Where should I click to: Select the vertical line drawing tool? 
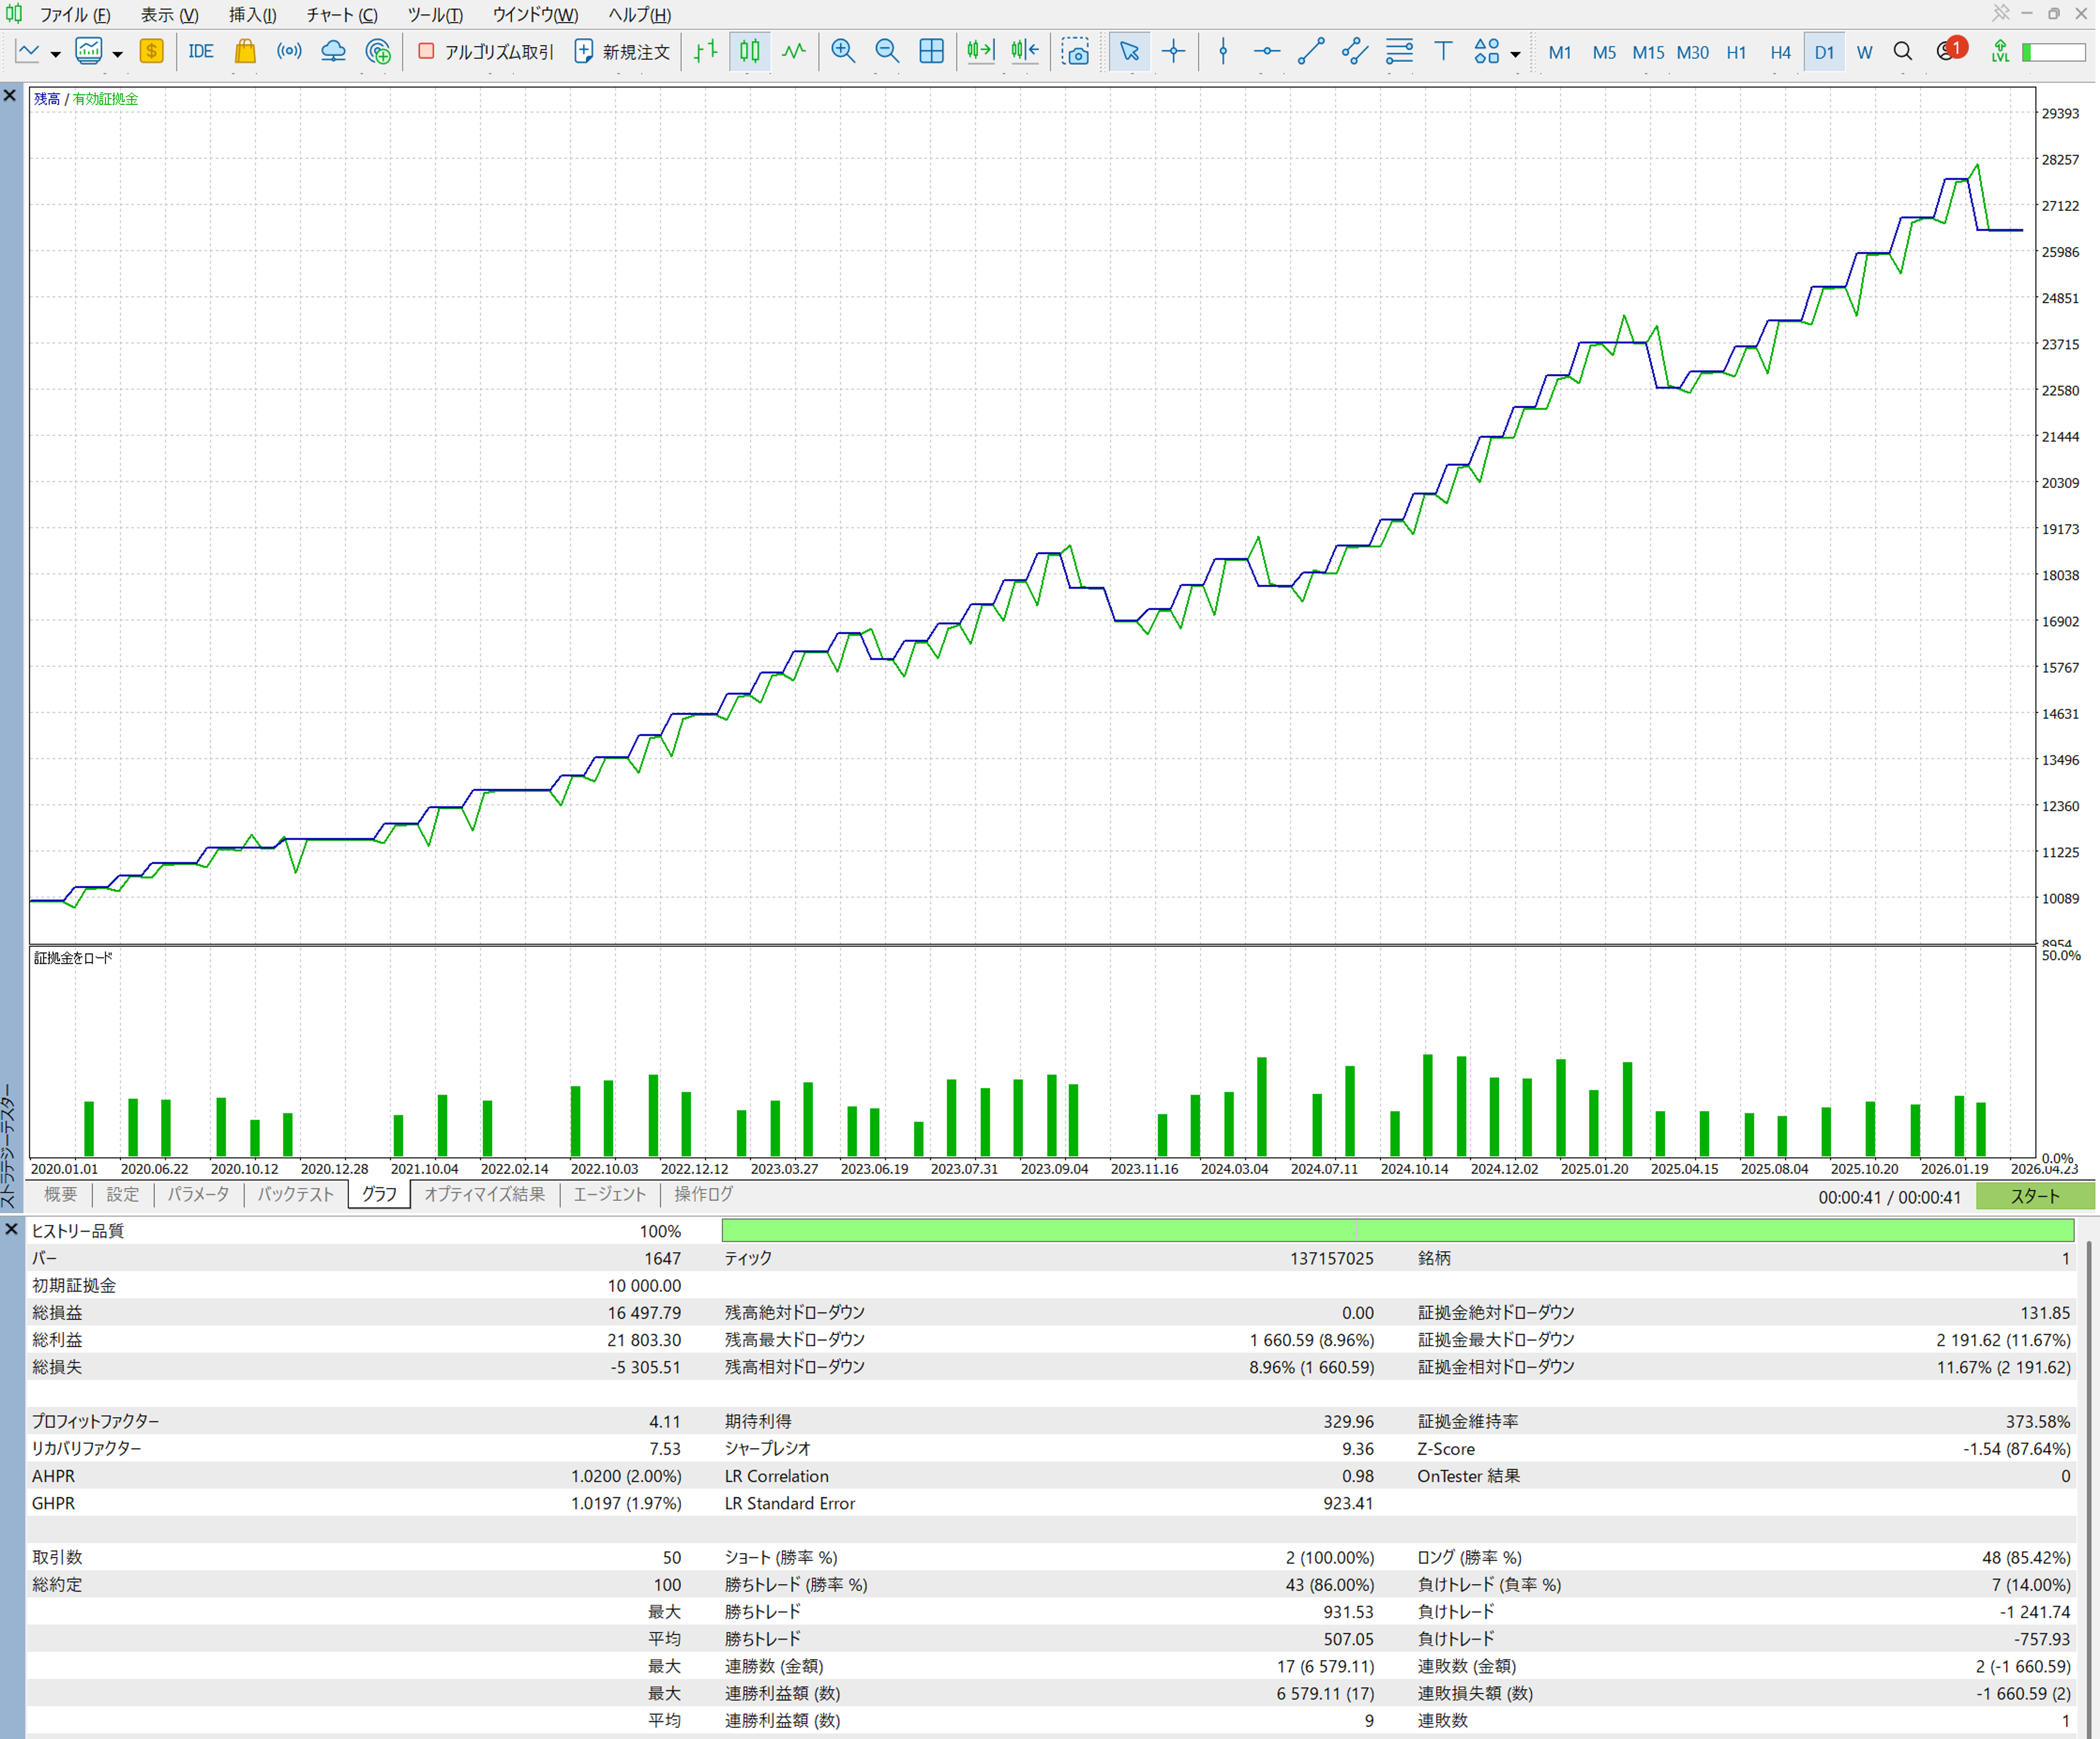coord(1223,51)
